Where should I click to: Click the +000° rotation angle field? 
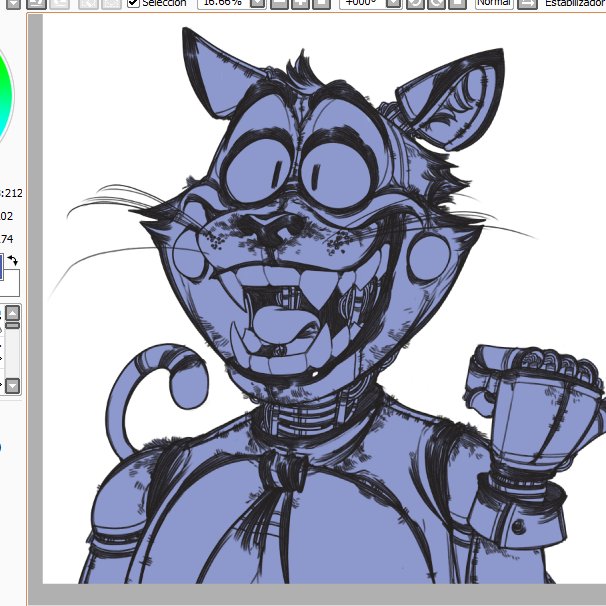[362, 3]
